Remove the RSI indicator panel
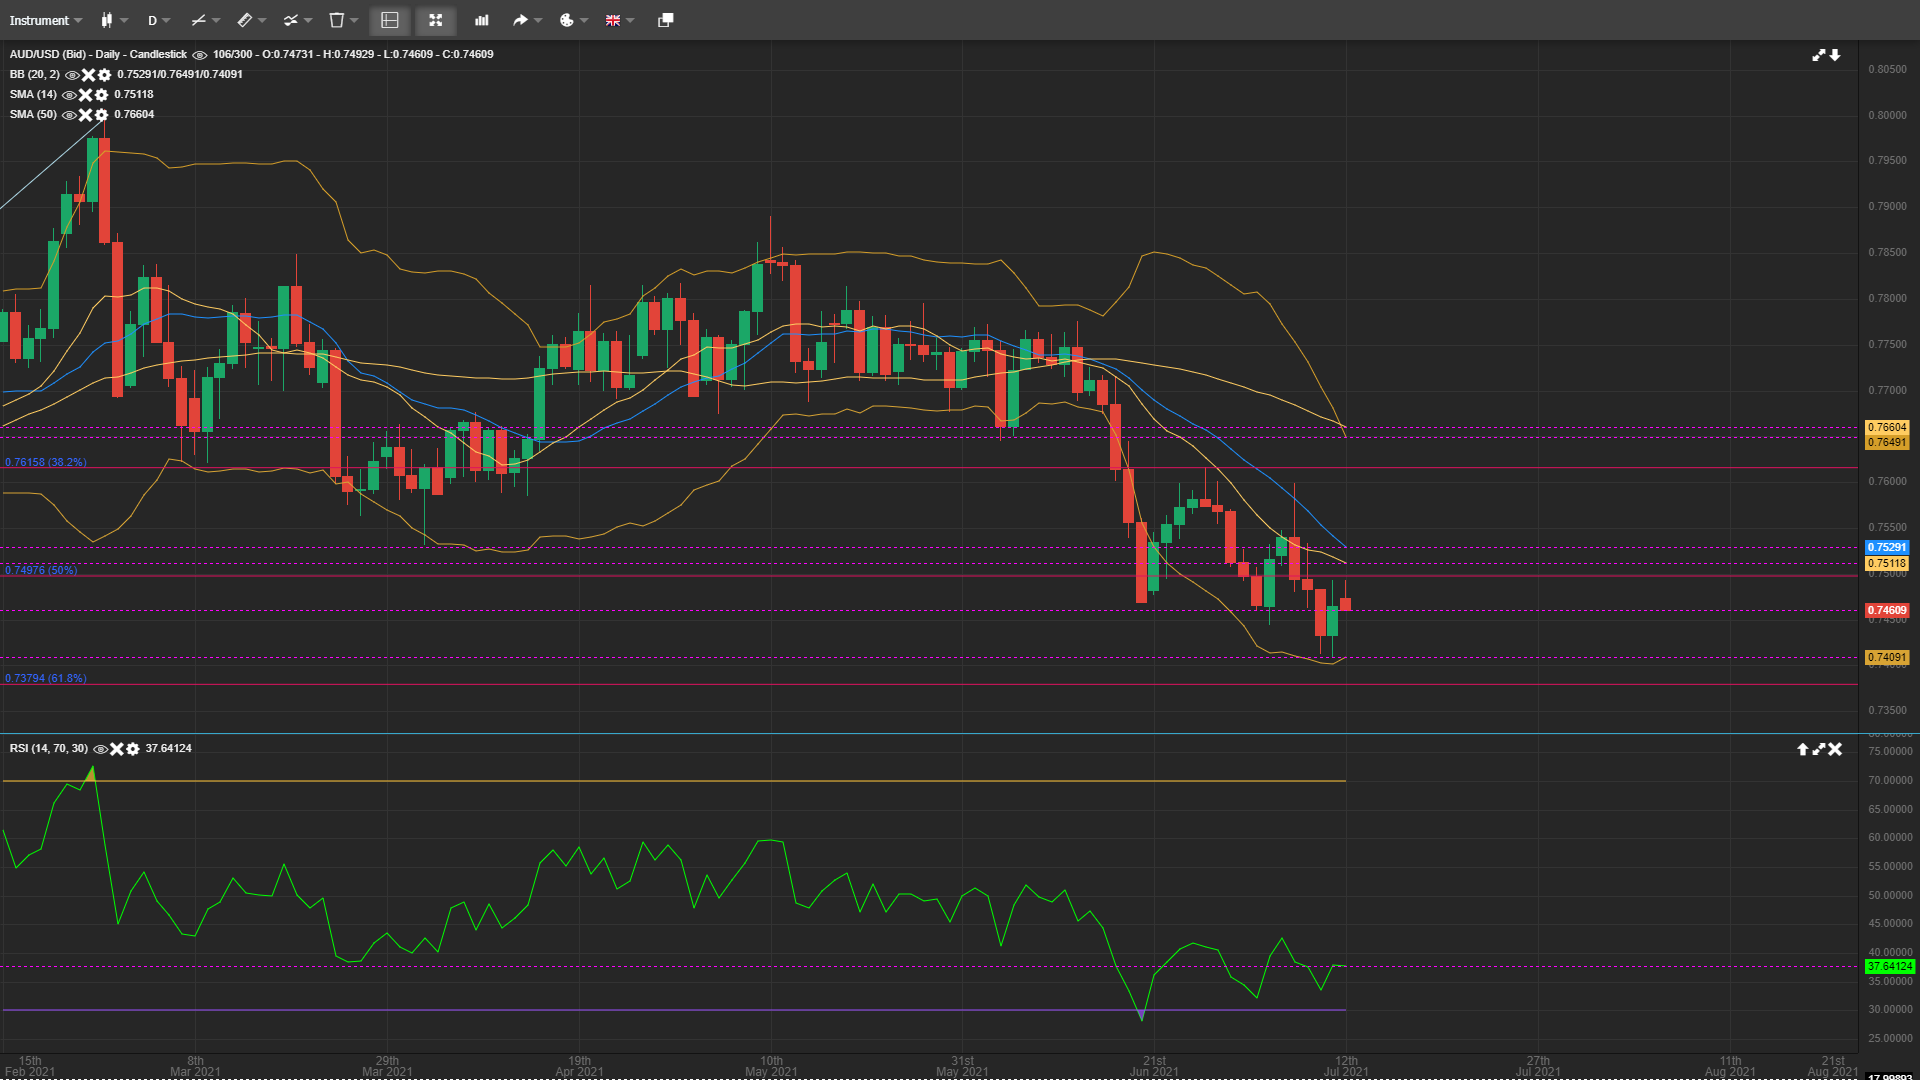Viewport: 1920px width, 1080px height. point(117,749)
